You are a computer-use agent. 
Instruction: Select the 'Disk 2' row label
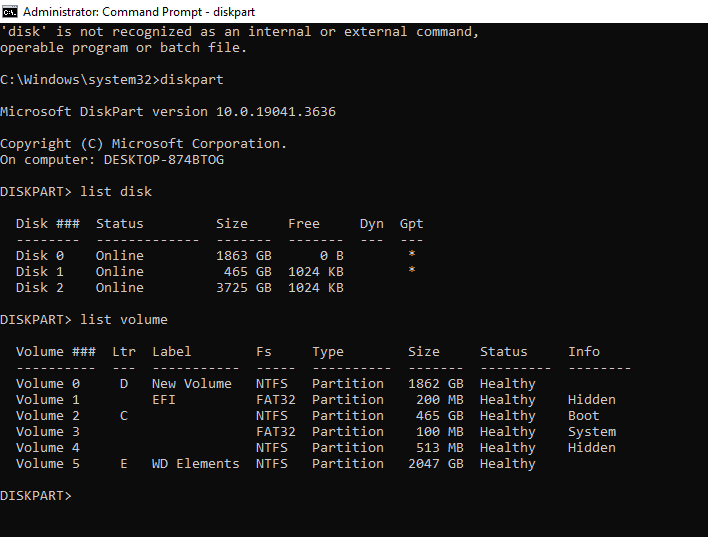40,288
